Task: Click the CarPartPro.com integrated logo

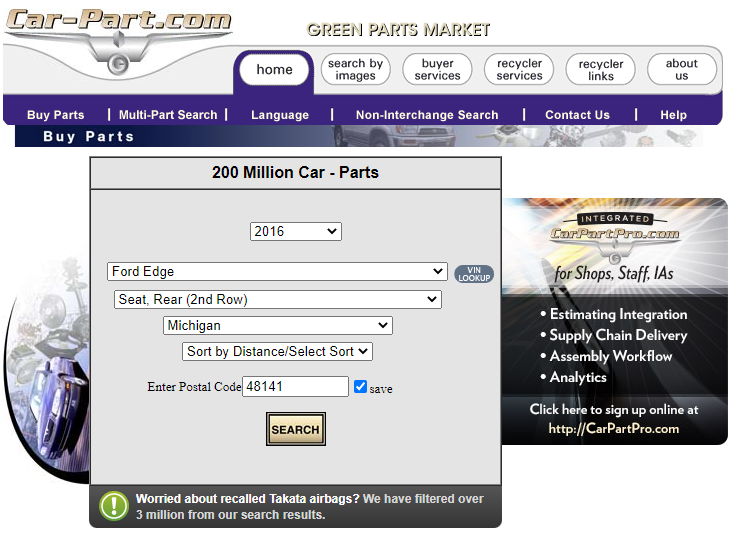Action: coord(614,234)
